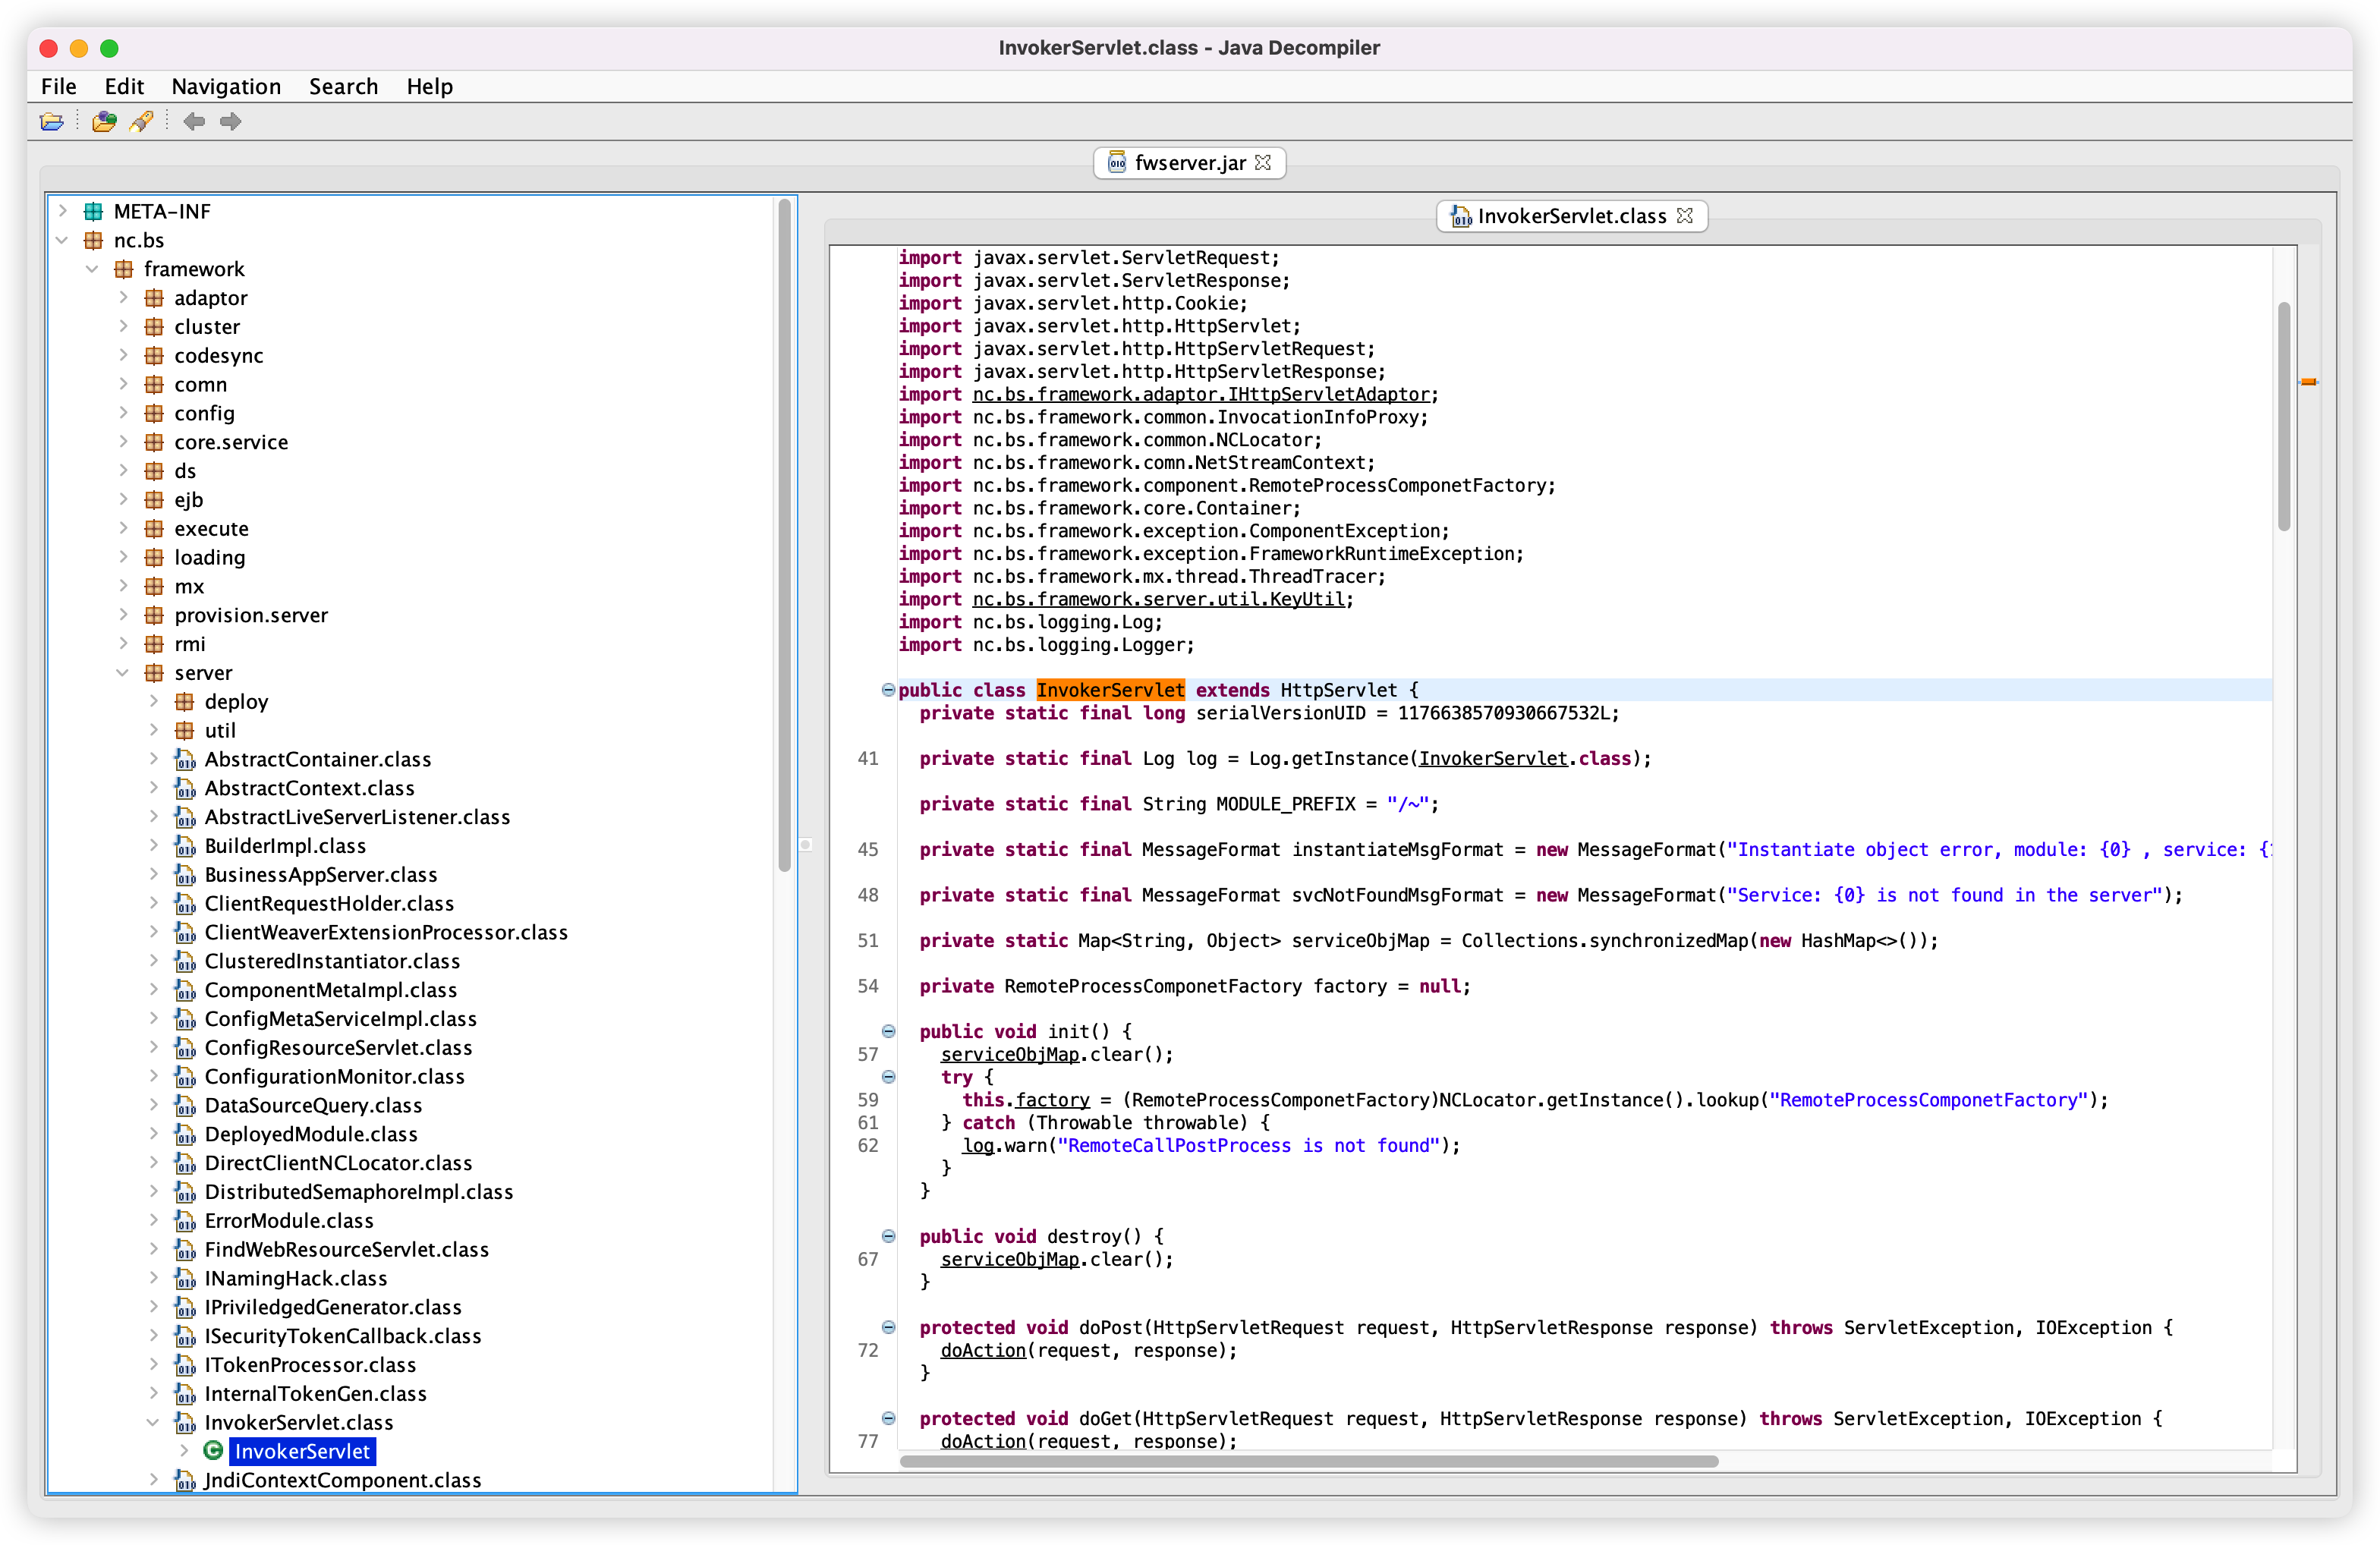Image resolution: width=2380 pixels, height=1545 pixels.
Task: Click the green InvokerServlet class icon
Action: pos(213,1451)
